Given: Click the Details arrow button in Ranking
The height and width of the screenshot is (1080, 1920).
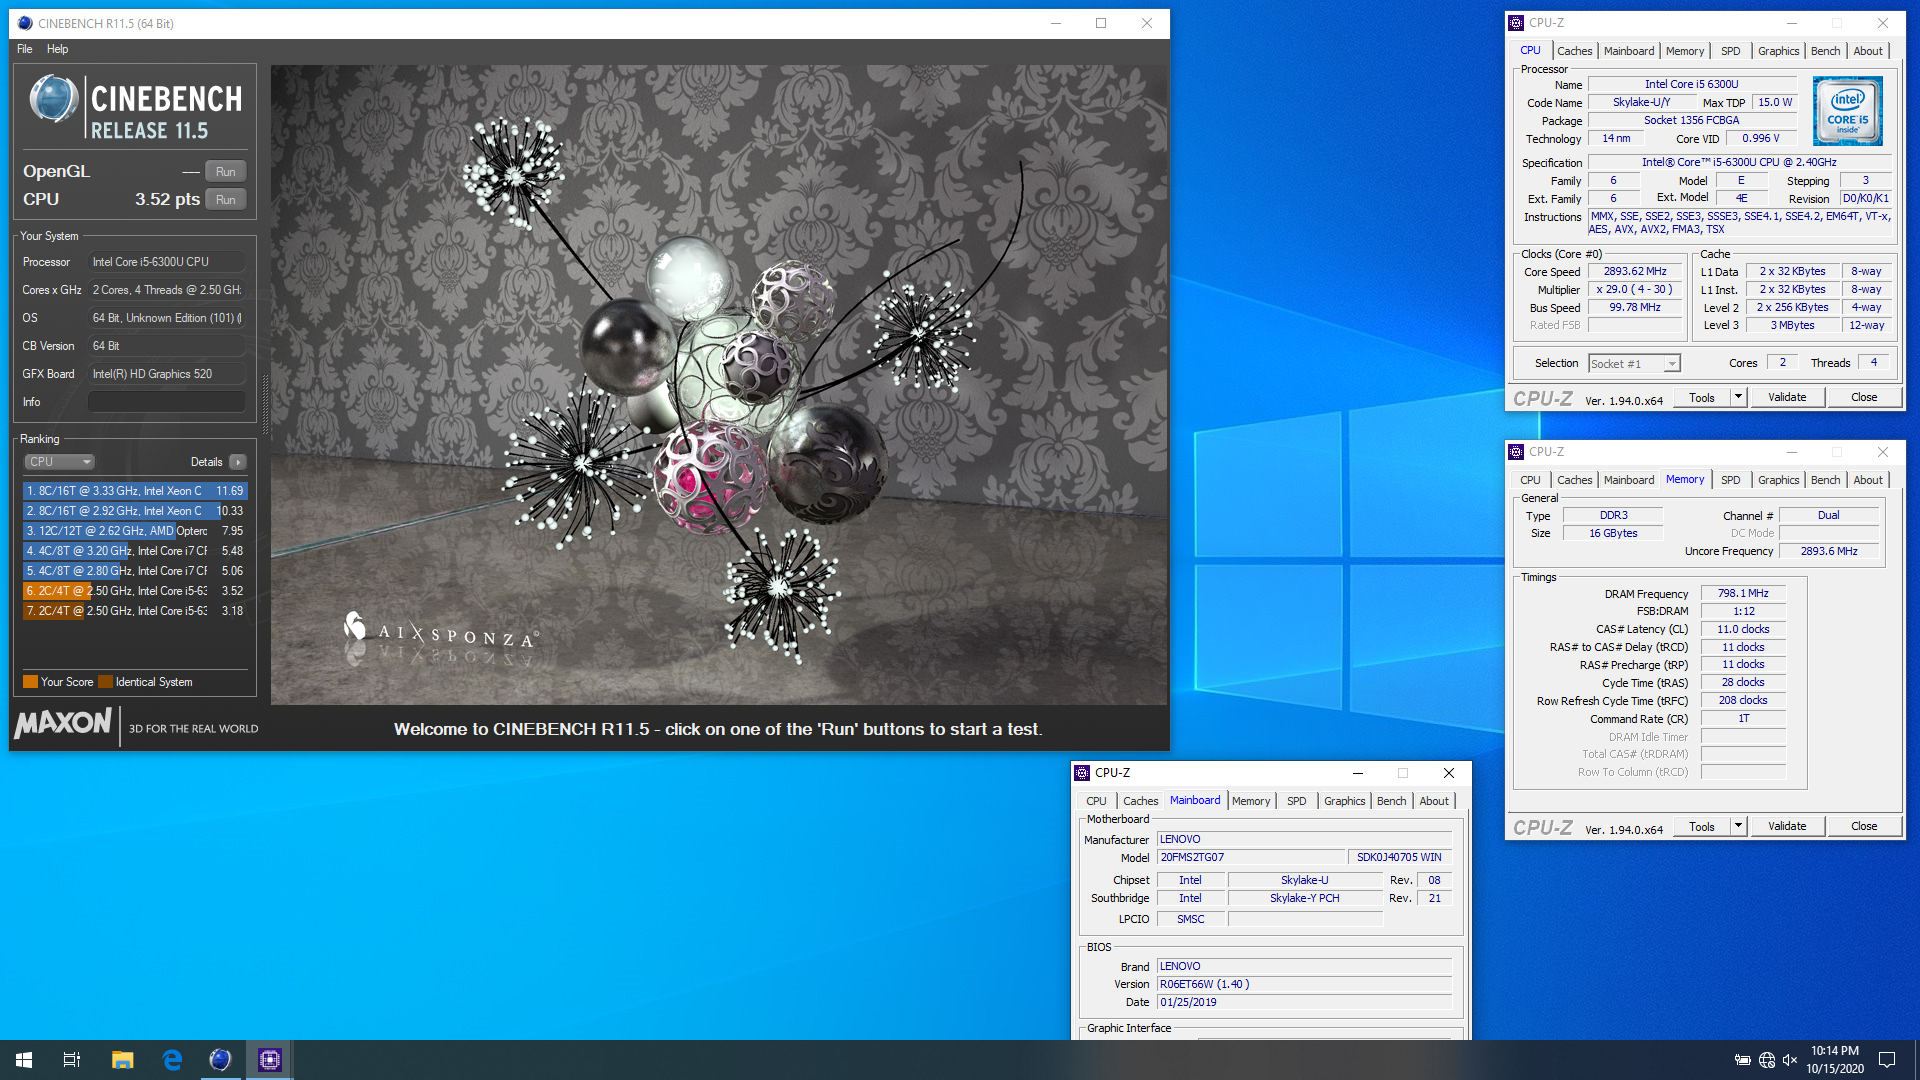Looking at the screenshot, I should [x=237, y=462].
